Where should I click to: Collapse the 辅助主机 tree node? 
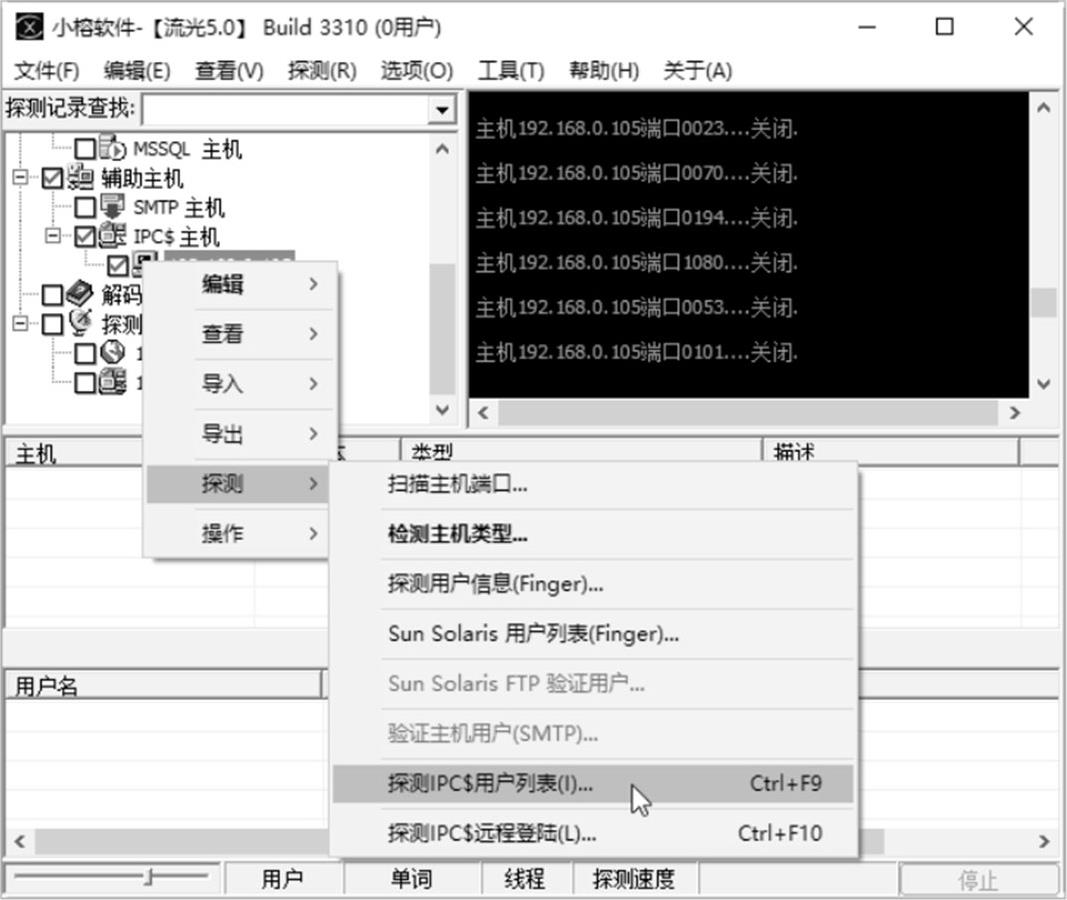(20, 178)
